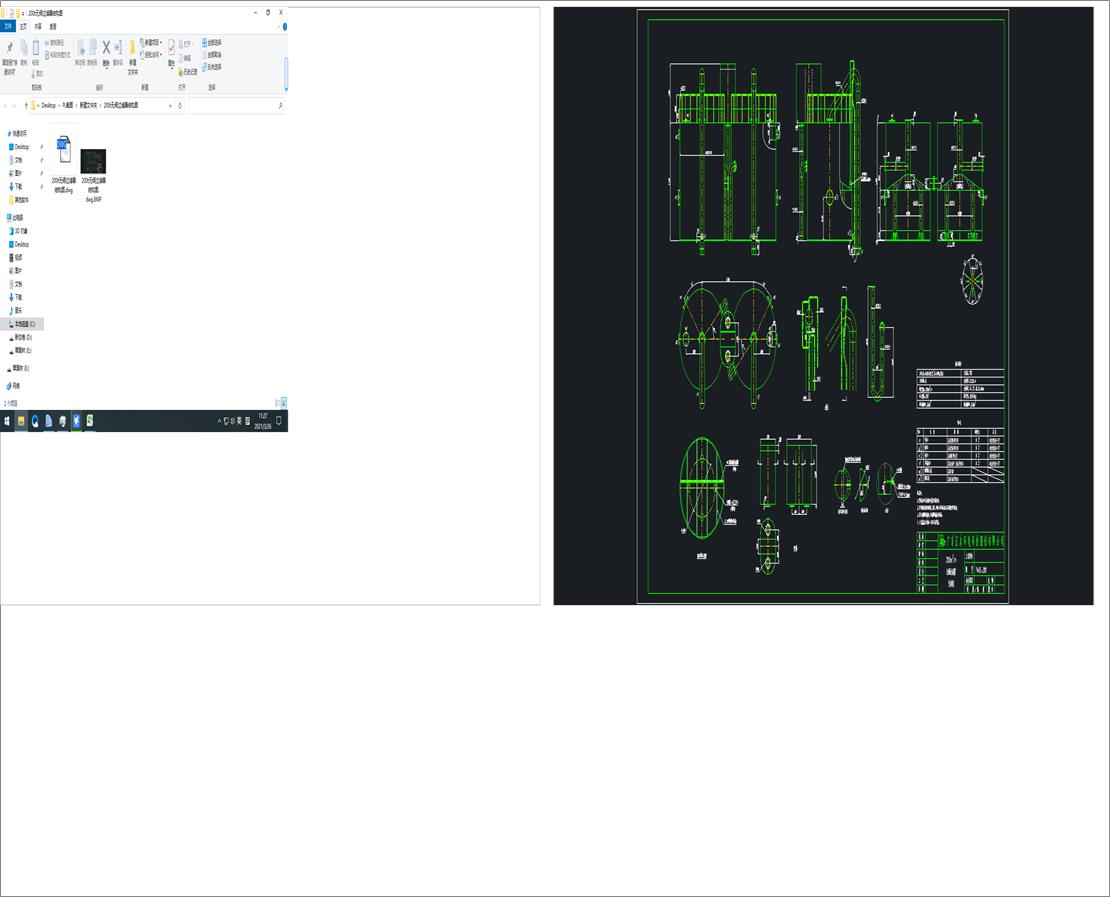Click the Select all ribbon button

212,42
